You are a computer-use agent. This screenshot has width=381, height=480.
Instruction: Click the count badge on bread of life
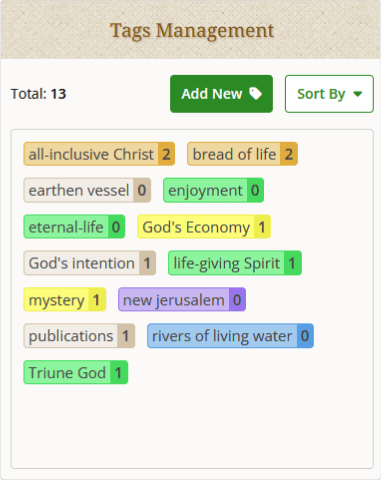point(289,154)
